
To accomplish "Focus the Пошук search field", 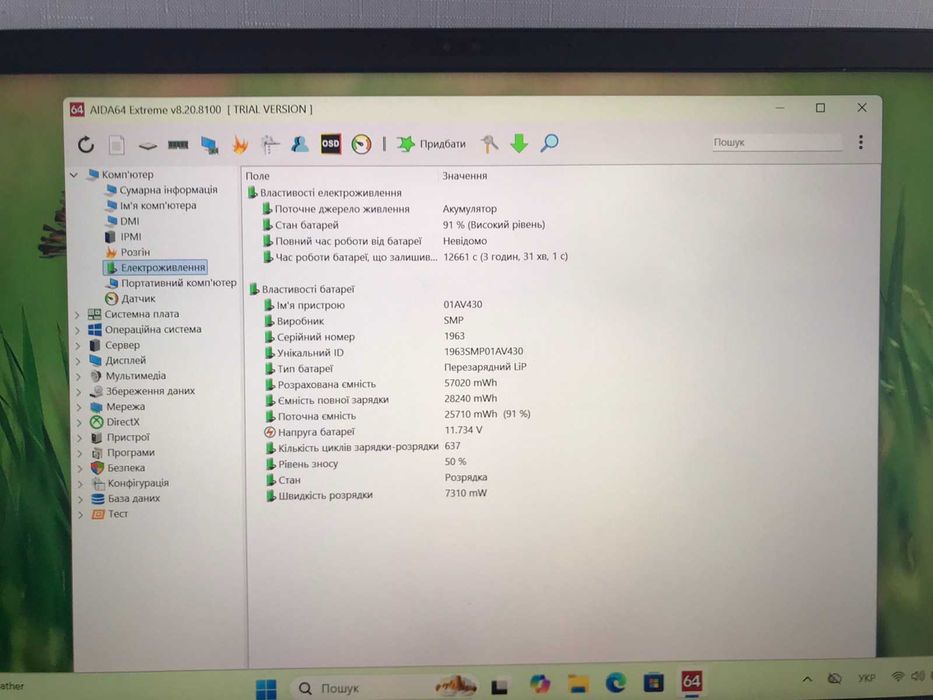I will [x=777, y=142].
